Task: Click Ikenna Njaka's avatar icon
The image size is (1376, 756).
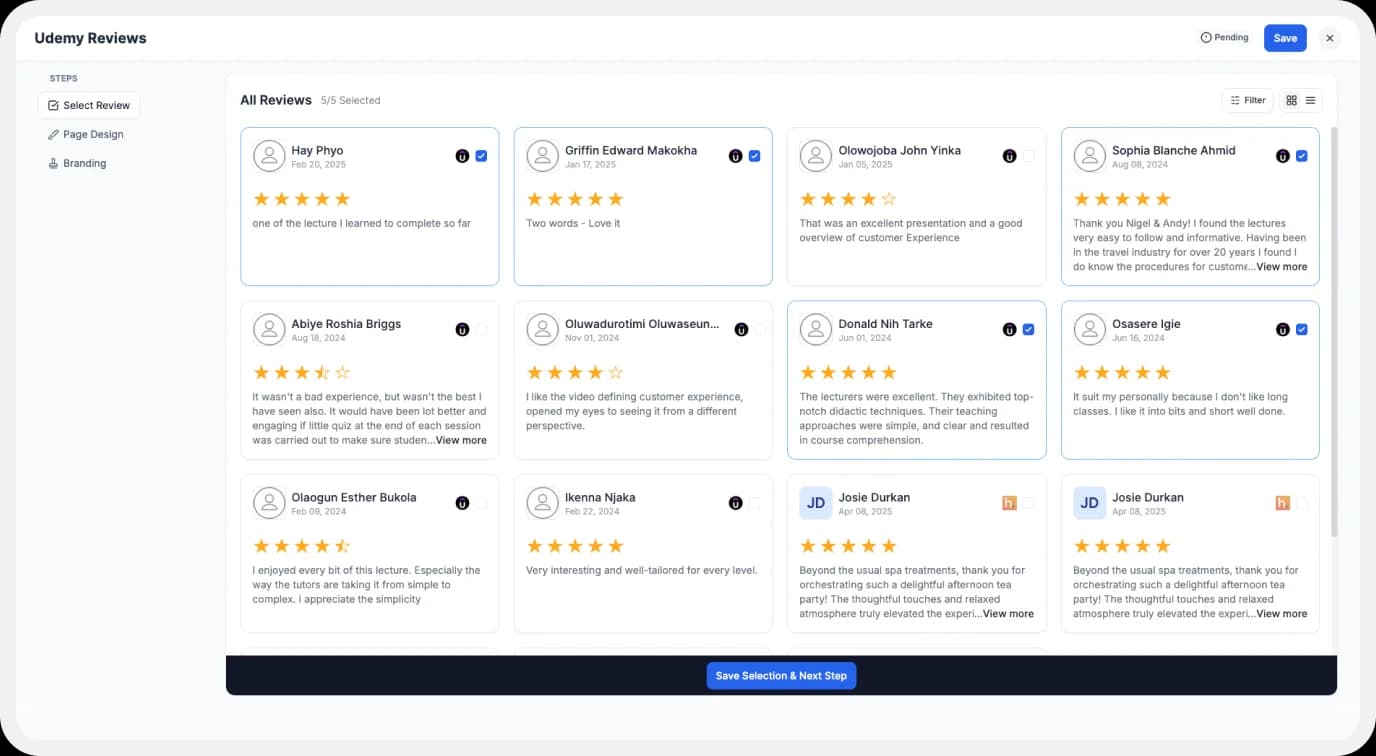Action: 542,503
